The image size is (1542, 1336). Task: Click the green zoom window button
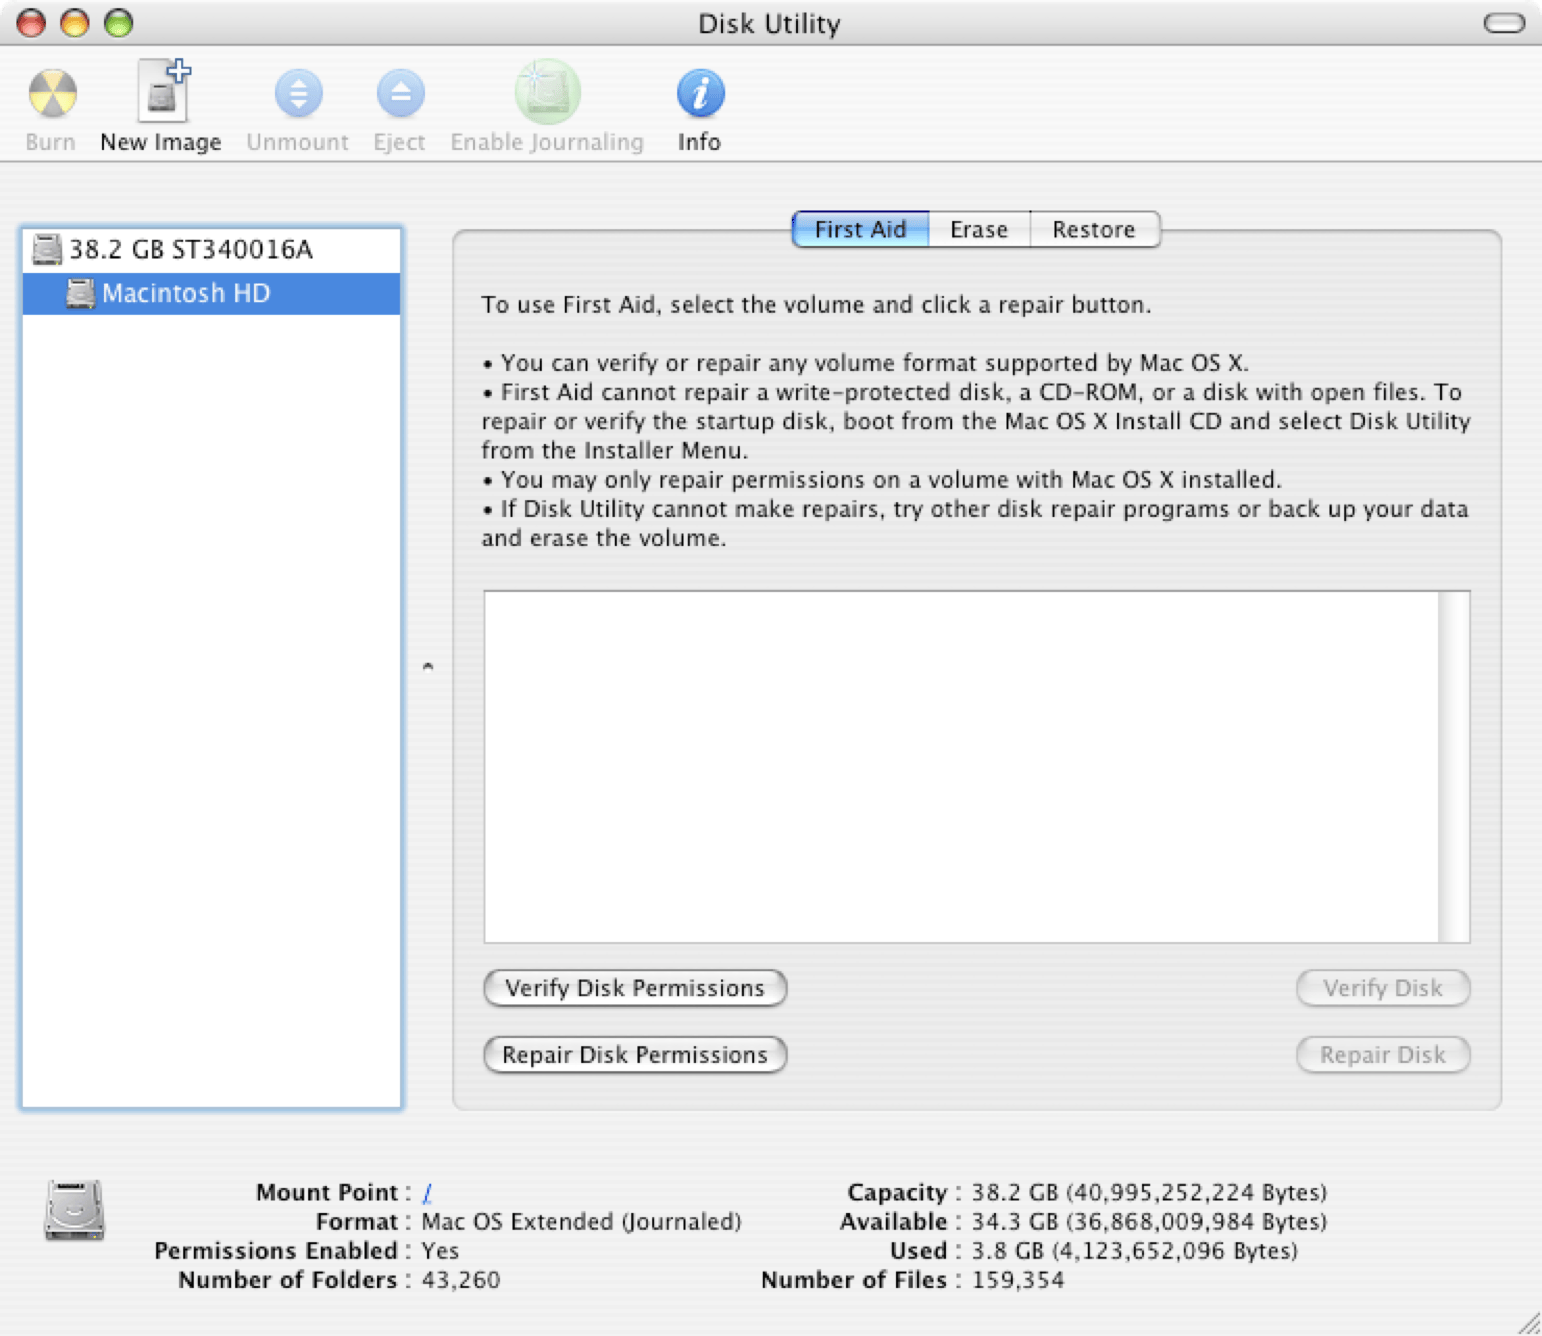(x=119, y=22)
